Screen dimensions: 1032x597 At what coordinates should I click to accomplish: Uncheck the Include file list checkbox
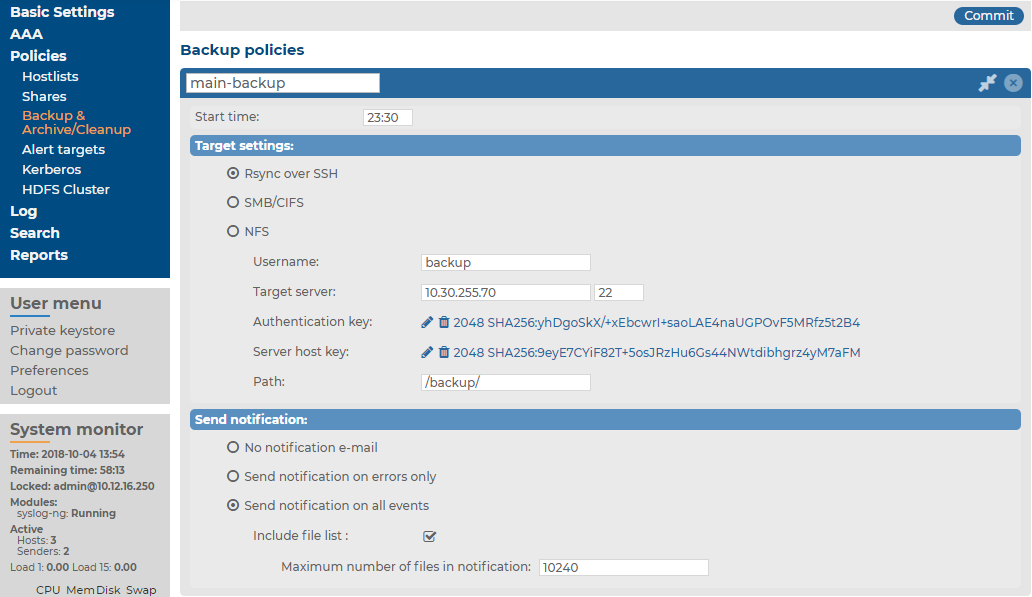click(430, 536)
